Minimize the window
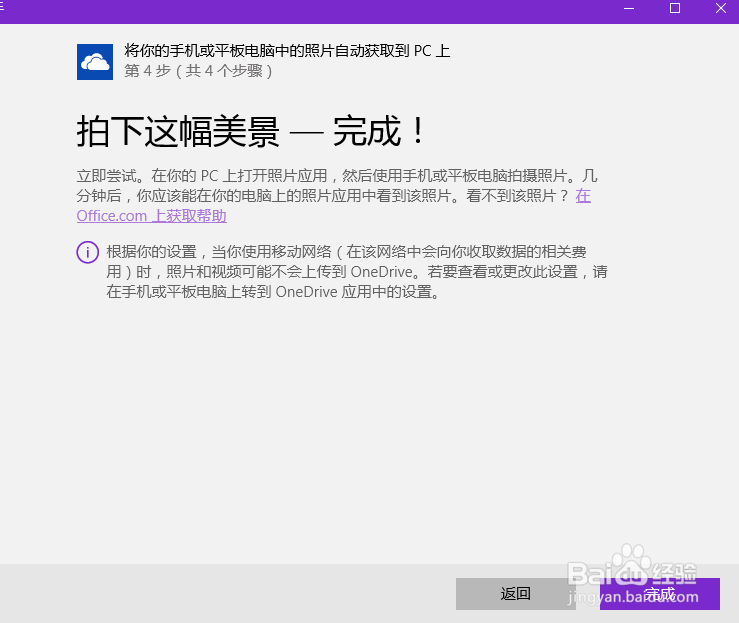This screenshot has height=623, width=739. tap(629, 8)
